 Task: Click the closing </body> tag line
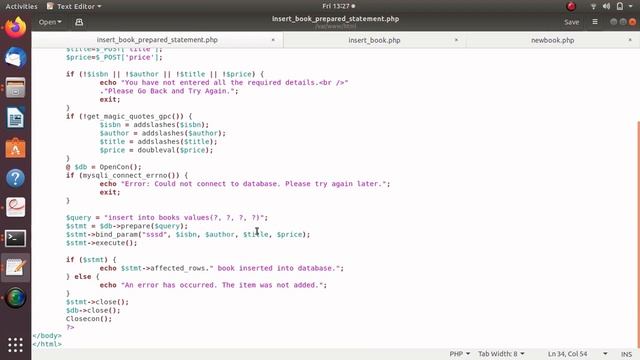coord(47,336)
